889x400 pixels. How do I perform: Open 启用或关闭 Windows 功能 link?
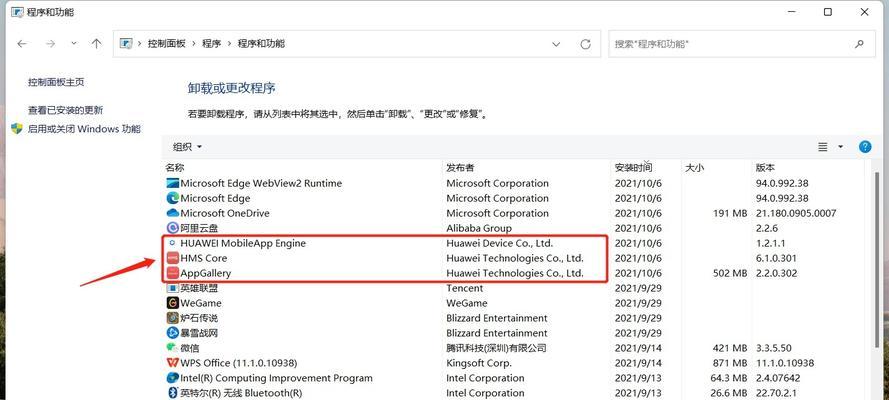point(84,129)
